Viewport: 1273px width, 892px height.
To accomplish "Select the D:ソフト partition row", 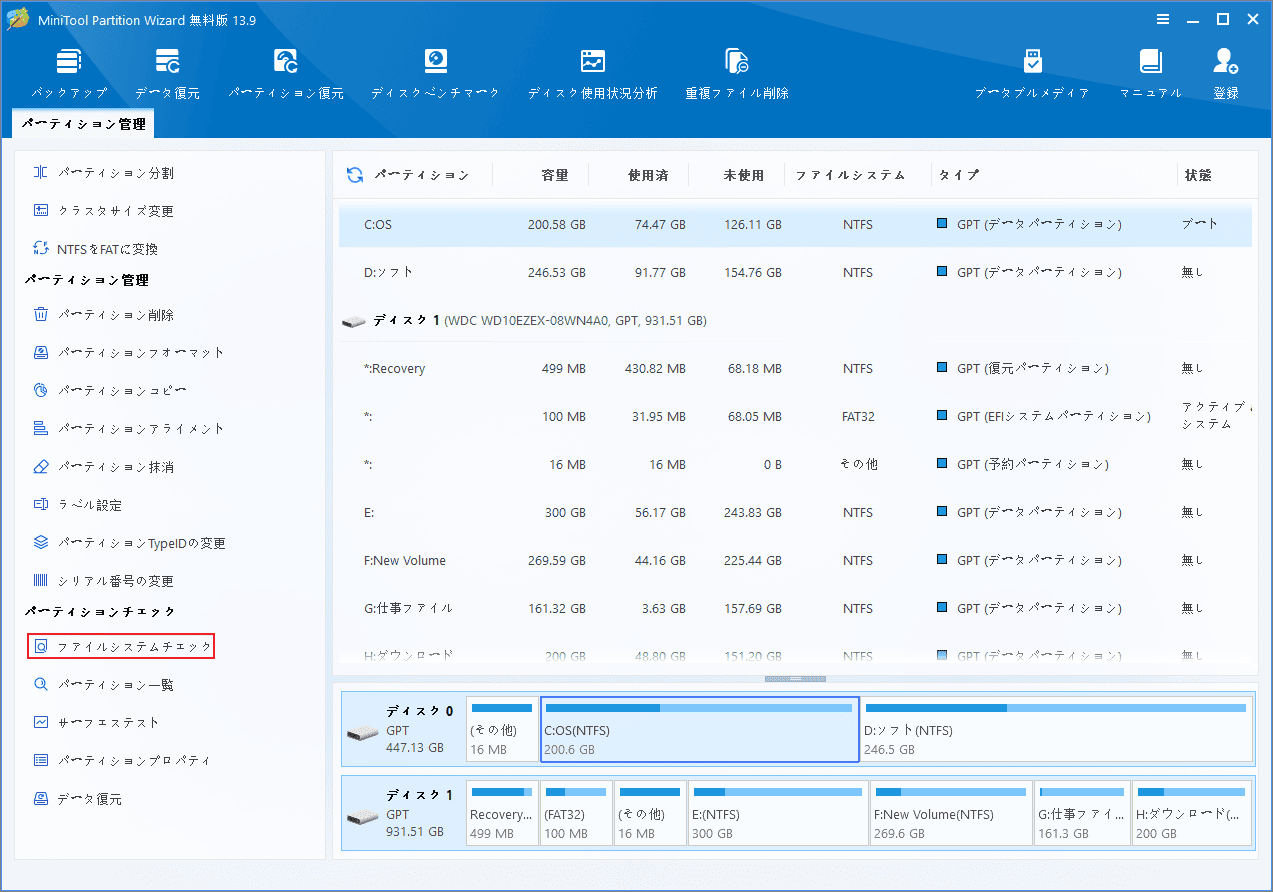I will 795,272.
